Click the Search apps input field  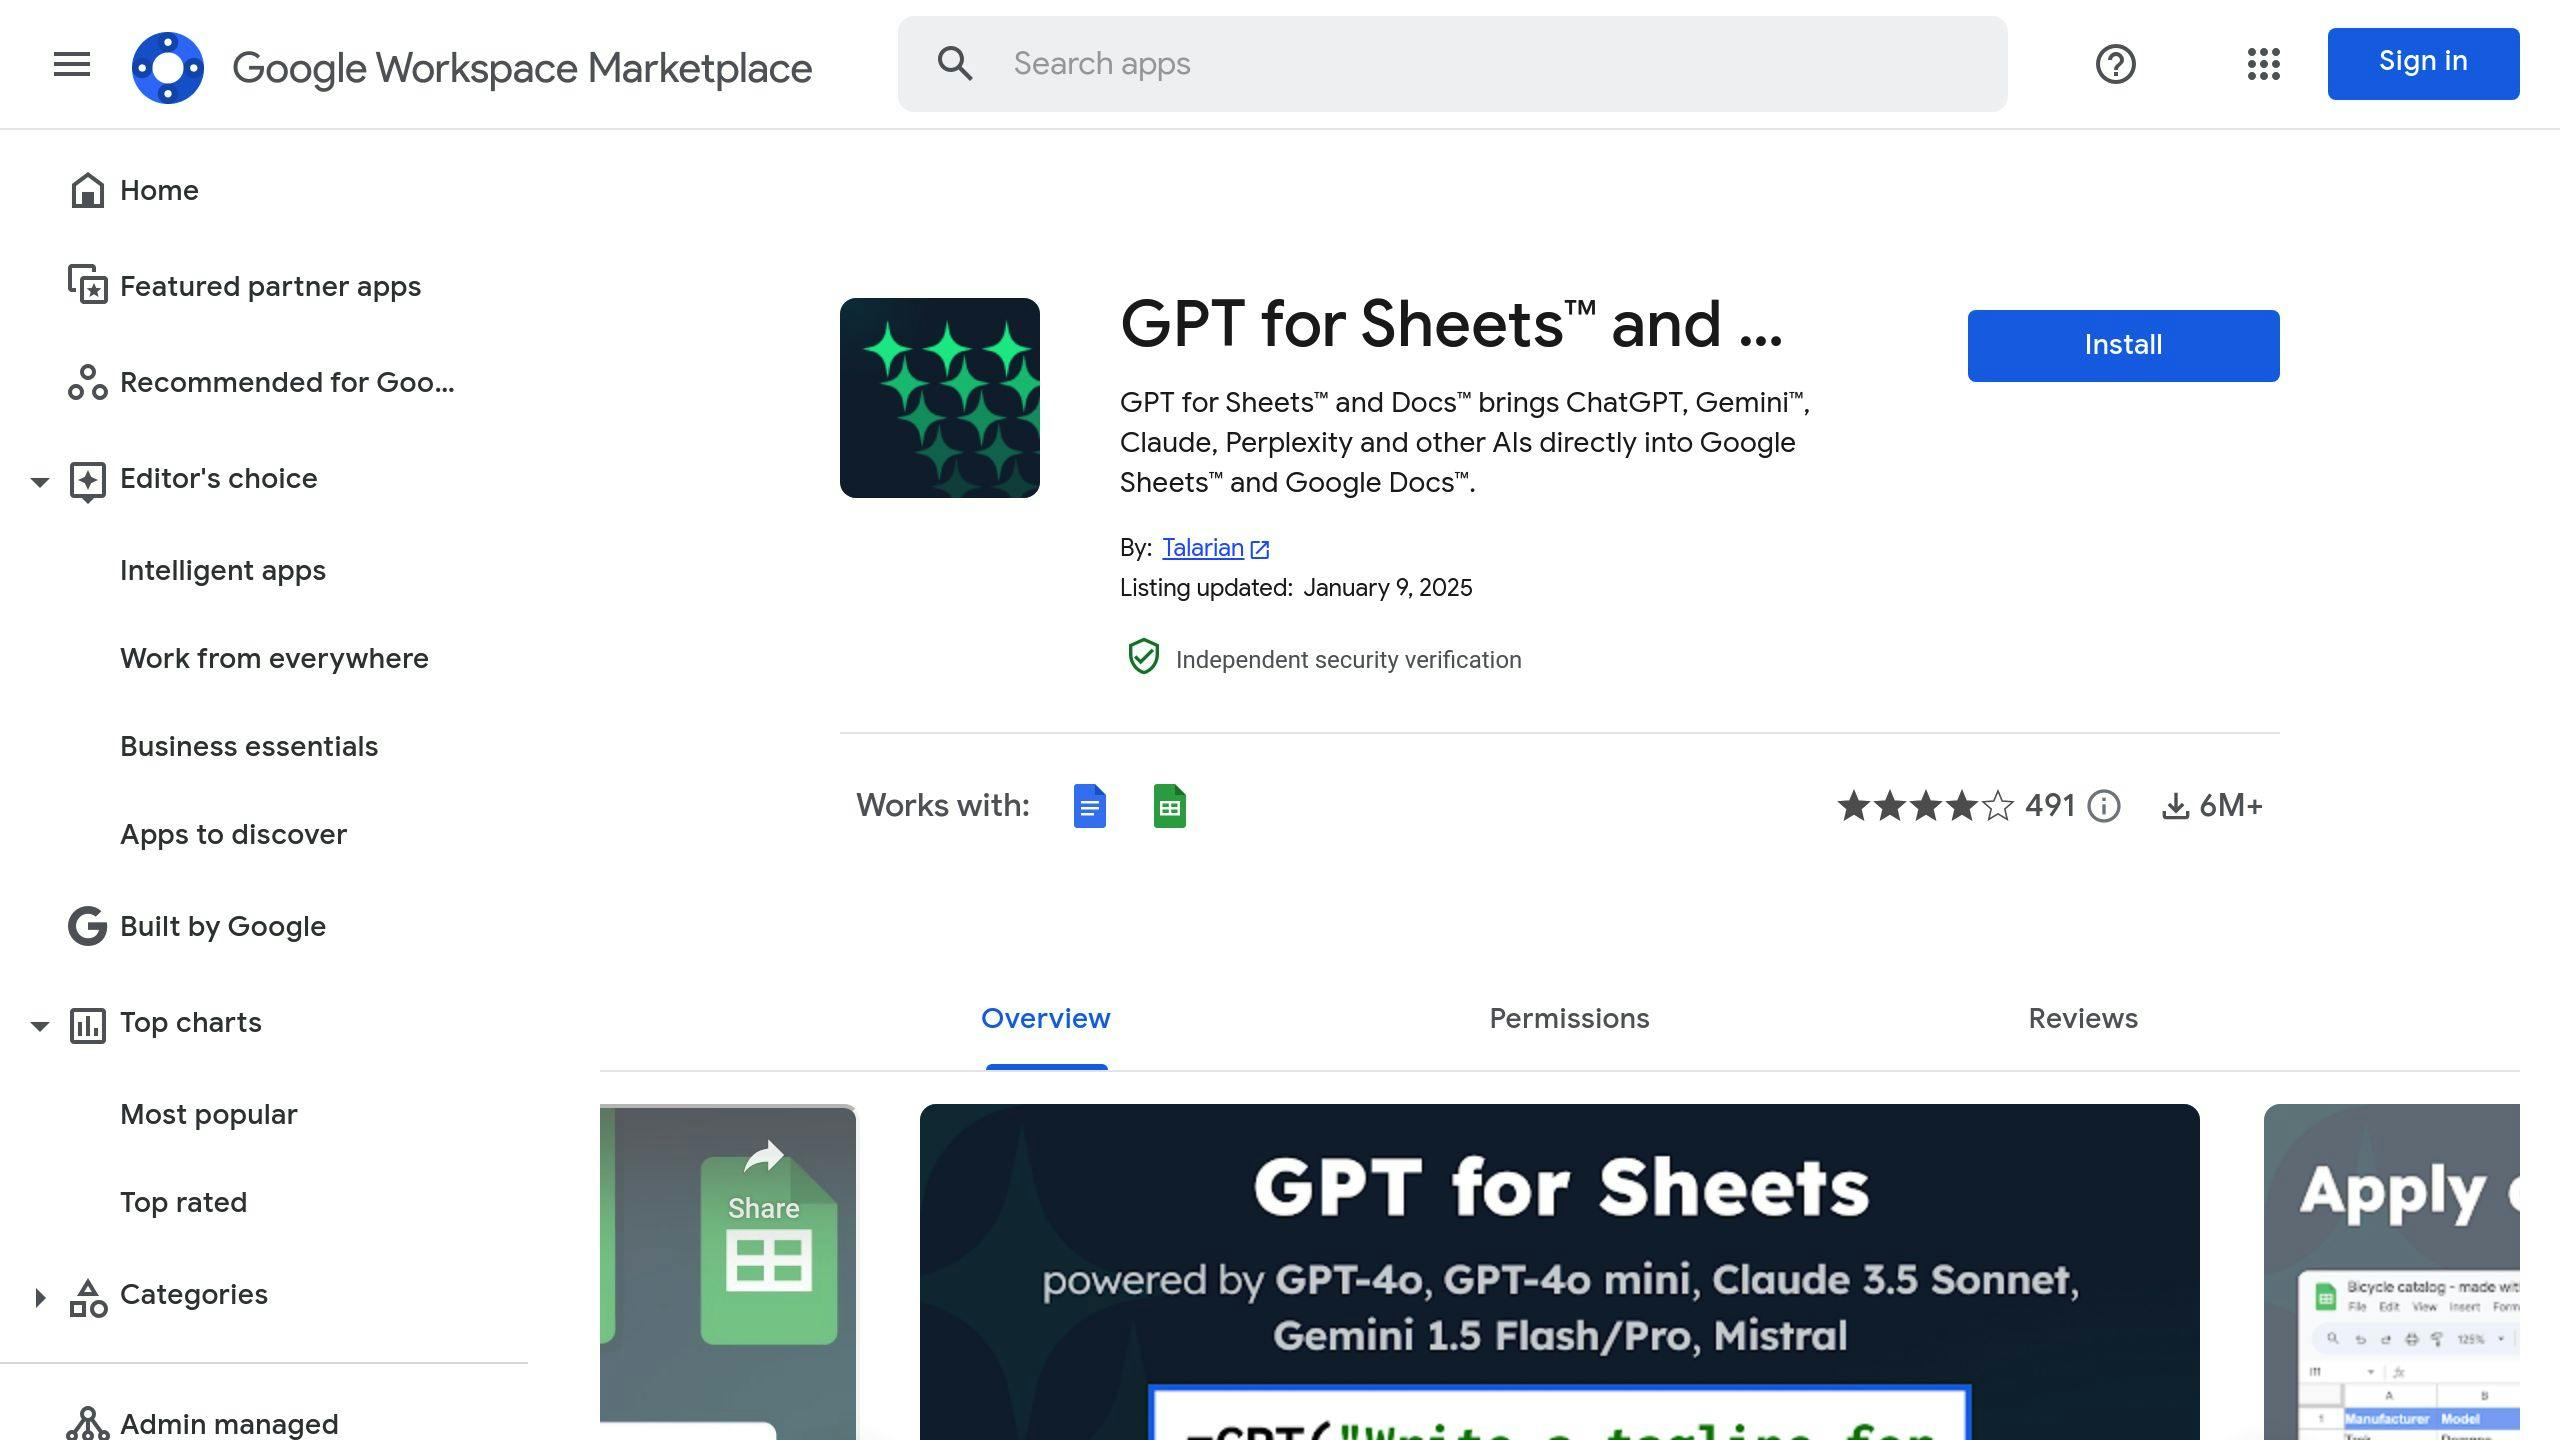coord(1452,64)
